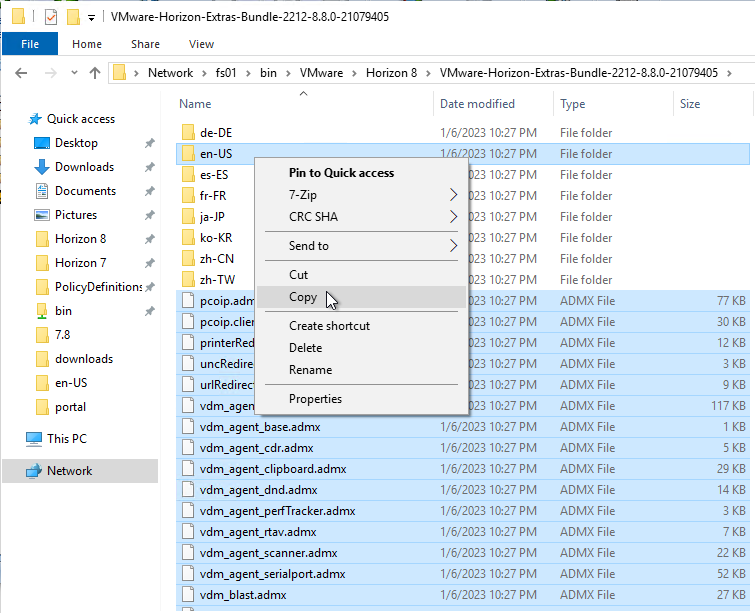
Task: Go up one folder level
Action: (x=95, y=73)
